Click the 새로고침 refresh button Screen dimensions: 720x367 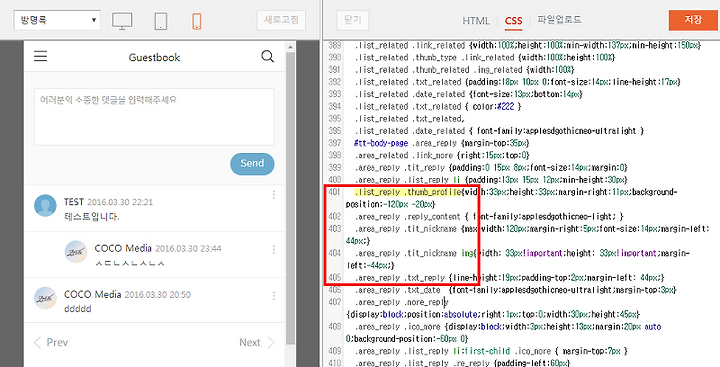[x=281, y=20]
